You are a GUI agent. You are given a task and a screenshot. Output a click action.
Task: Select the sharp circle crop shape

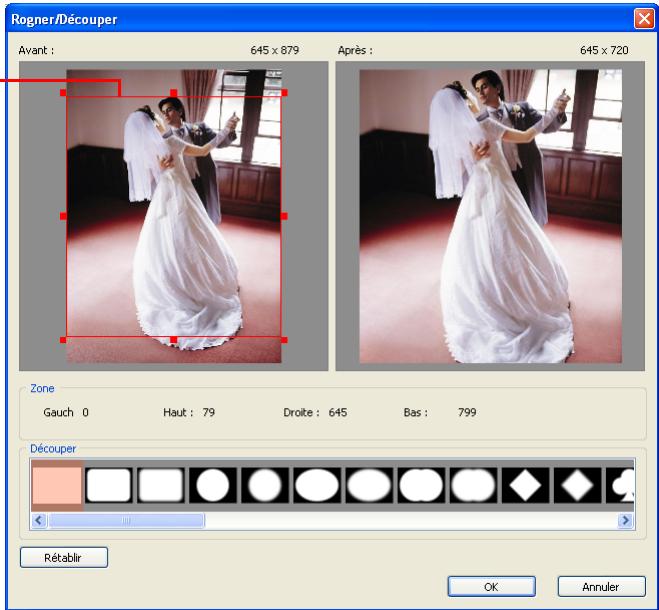[213, 486]
